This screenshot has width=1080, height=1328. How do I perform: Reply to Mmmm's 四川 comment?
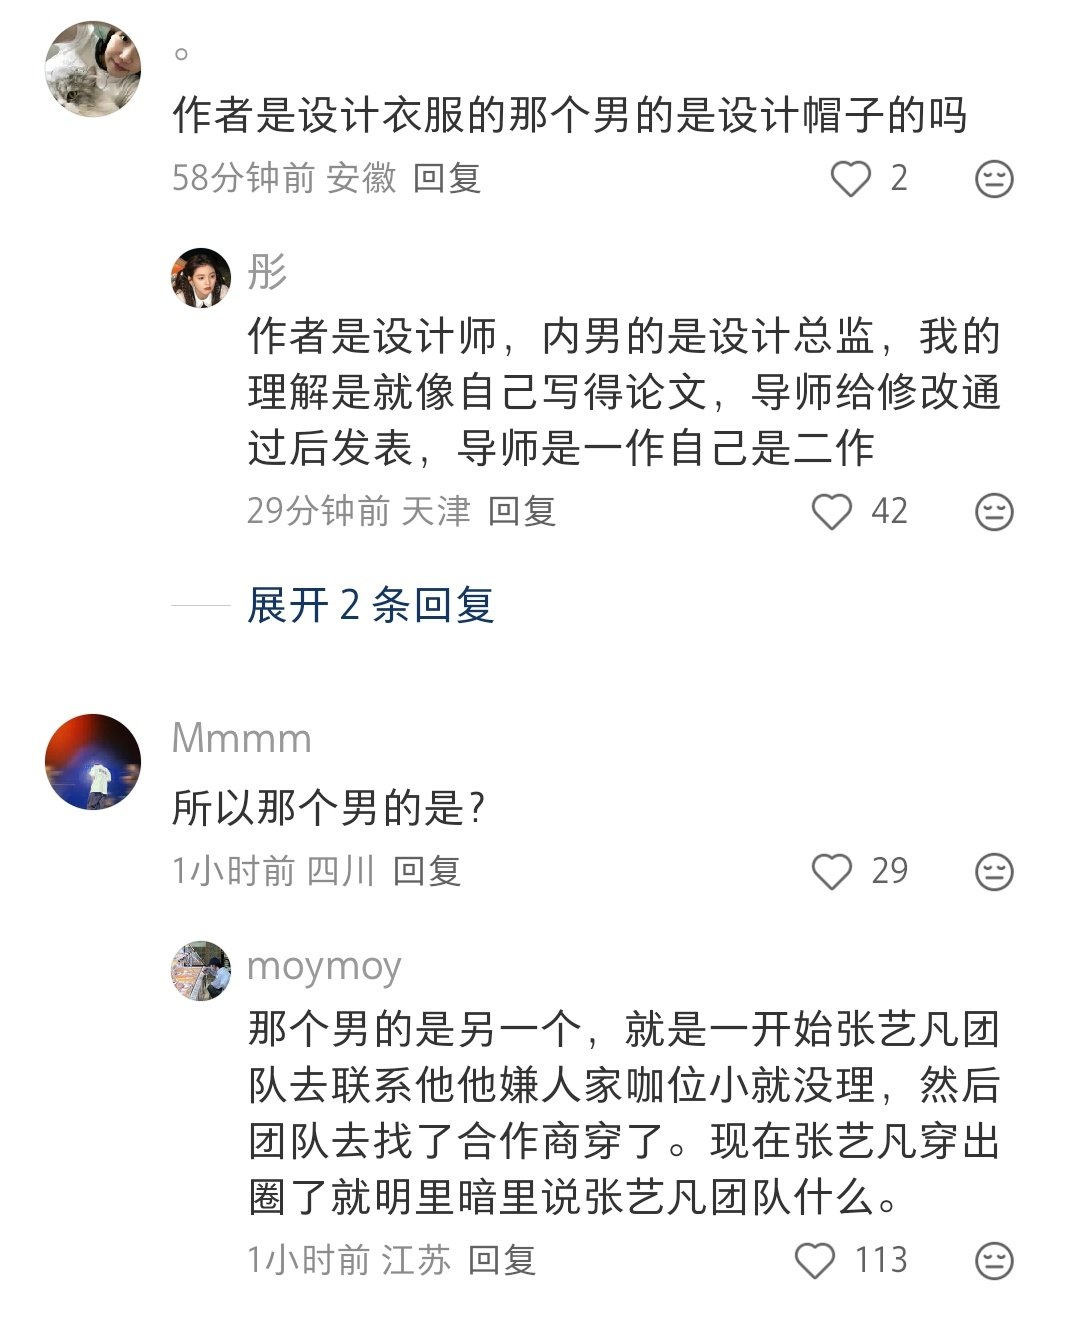pos(426,872)
